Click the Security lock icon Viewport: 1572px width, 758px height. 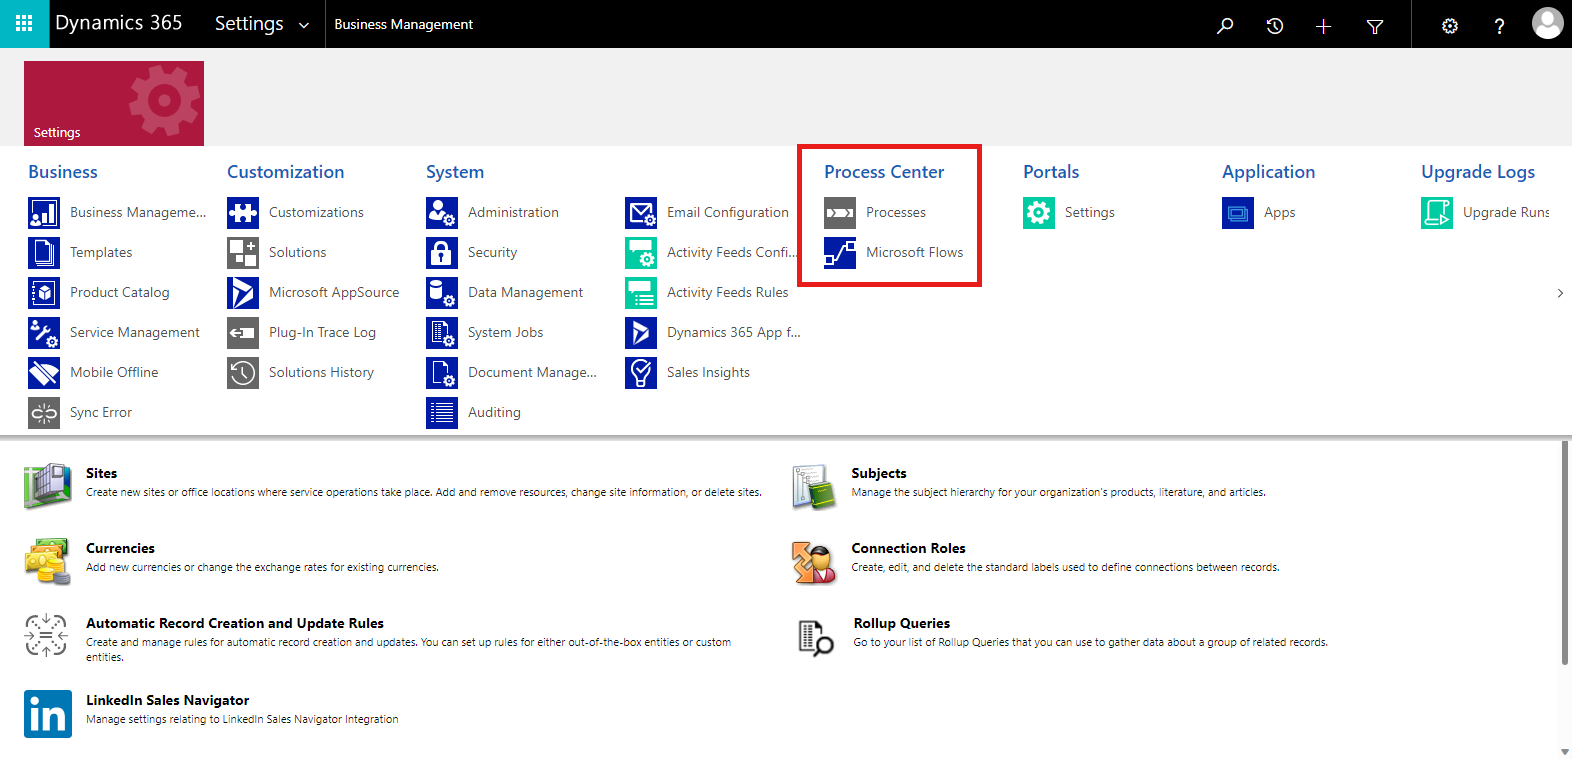tap(442, 253)
